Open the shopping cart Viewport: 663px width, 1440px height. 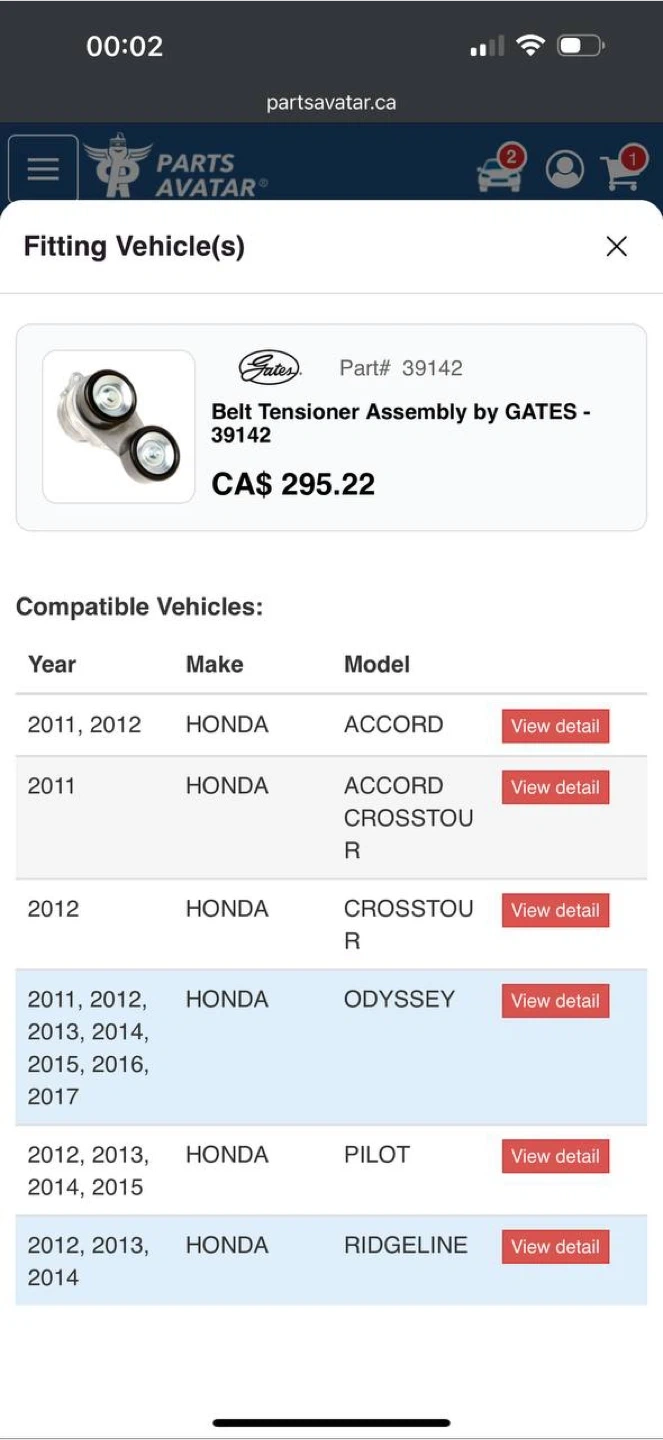click(x=623, y=170)
